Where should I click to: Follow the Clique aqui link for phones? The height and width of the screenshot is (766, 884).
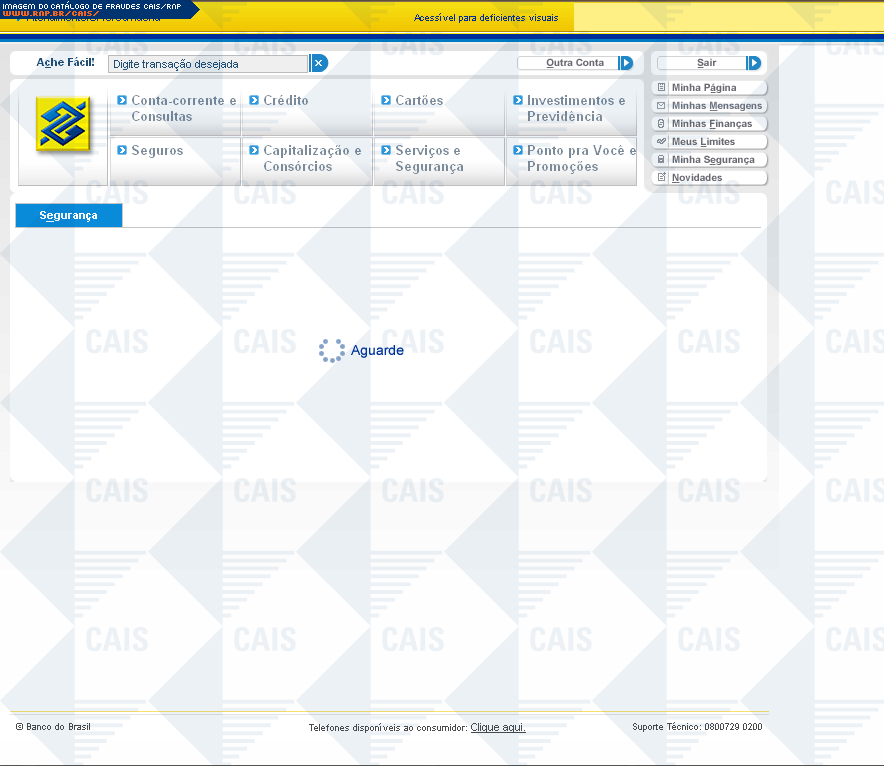coord(498,728)
